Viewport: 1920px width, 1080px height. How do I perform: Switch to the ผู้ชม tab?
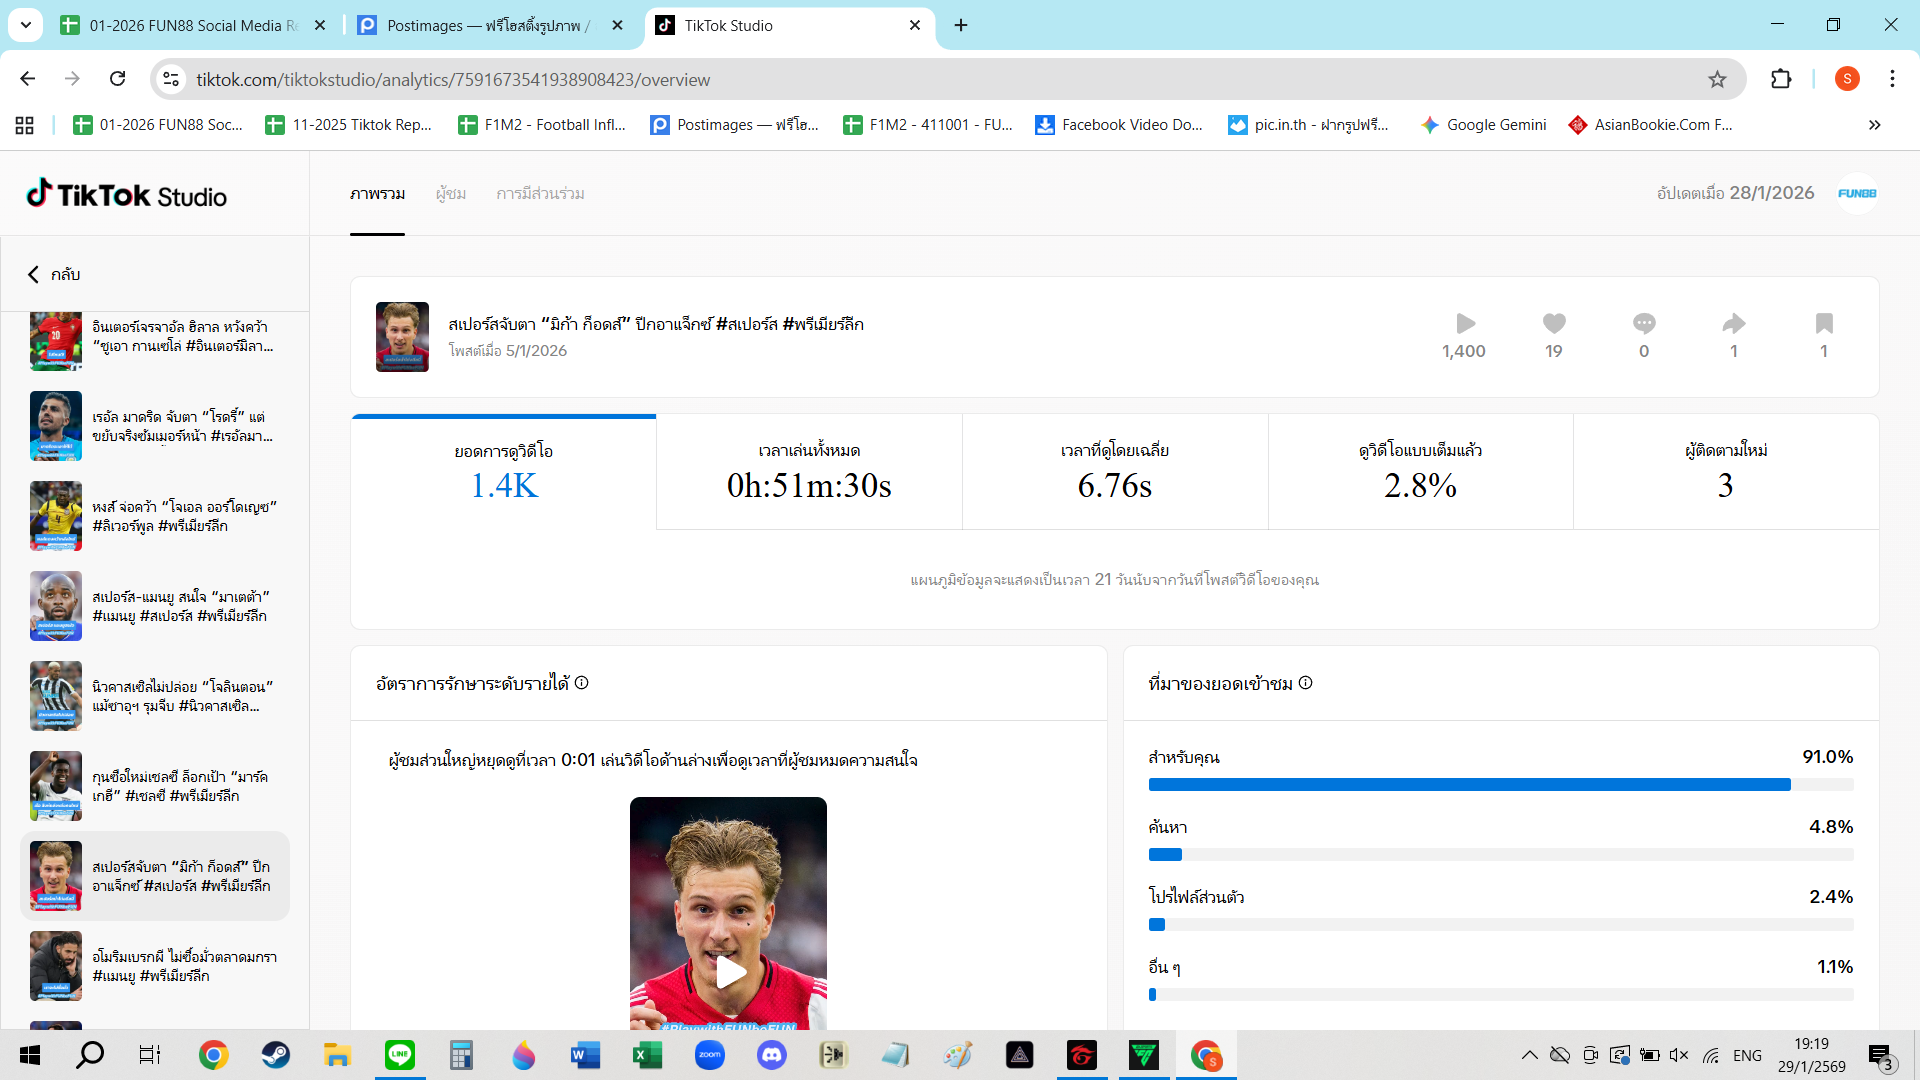point(451,194)
